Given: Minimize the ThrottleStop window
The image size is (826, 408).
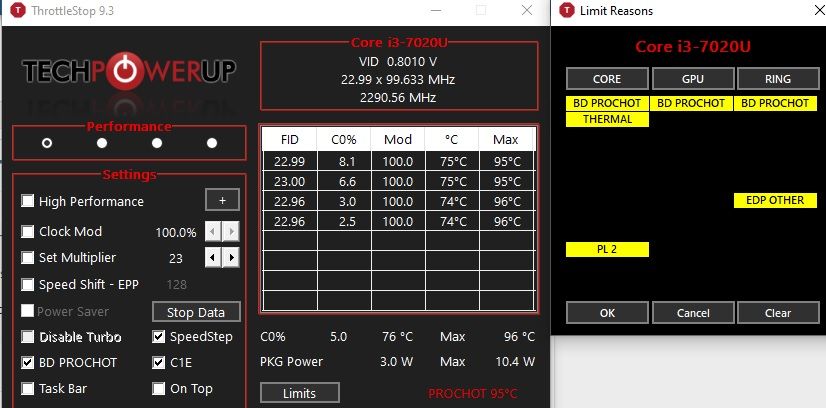Looking at the screenshot, I should coord(436,11).
